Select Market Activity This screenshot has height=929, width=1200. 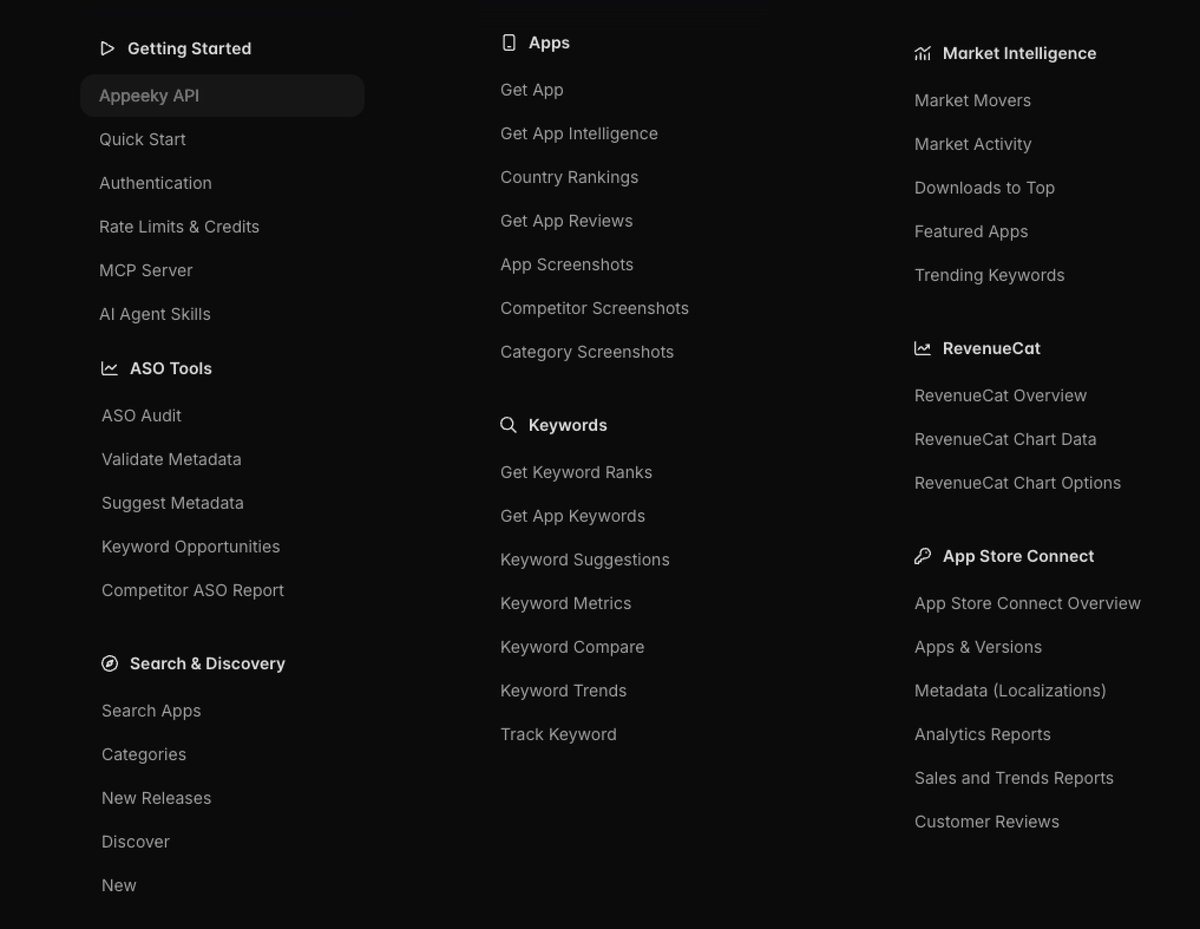click(x=972, y=144)
